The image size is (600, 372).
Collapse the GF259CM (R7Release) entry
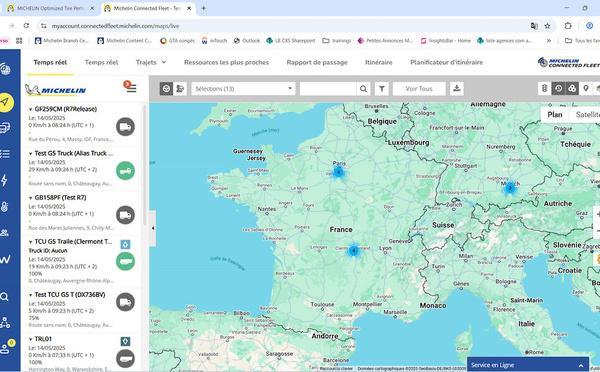[x=30, y=109]
